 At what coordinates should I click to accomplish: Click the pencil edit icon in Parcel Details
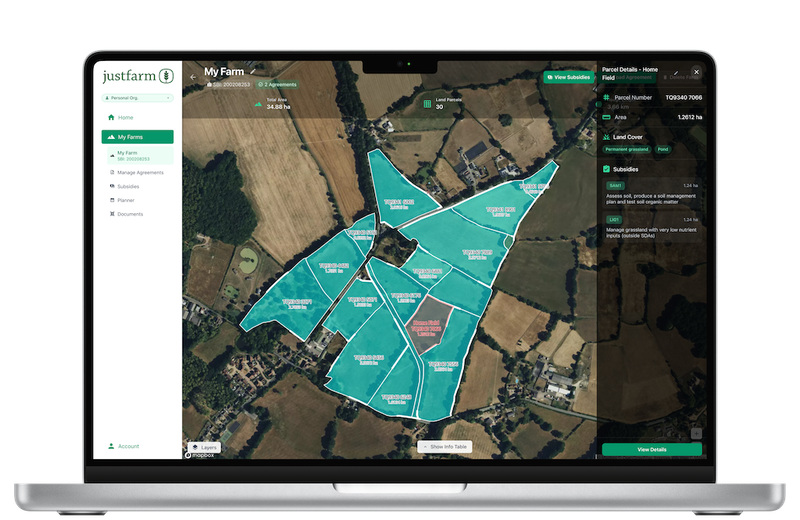(x=677, y=72)
